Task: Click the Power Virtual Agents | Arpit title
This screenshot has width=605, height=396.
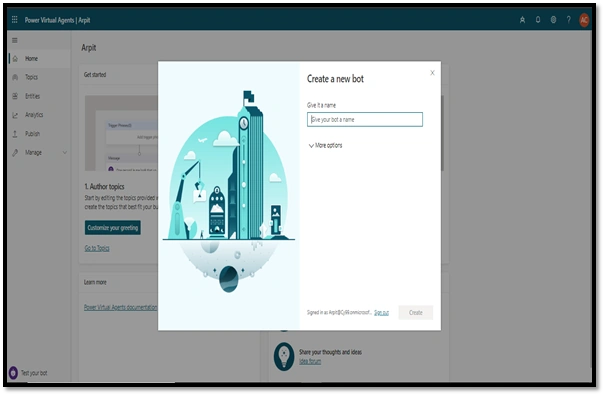Action: [57, 20]
